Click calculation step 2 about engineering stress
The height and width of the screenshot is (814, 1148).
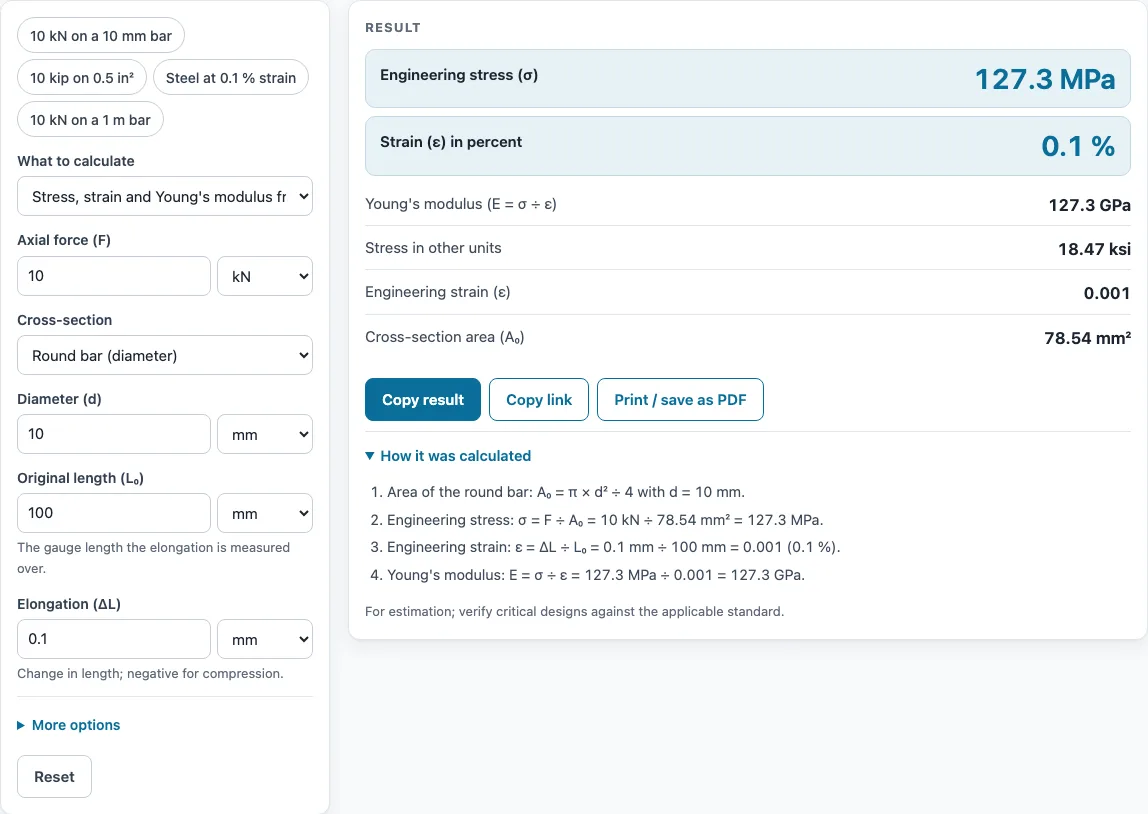click(605, 520)
